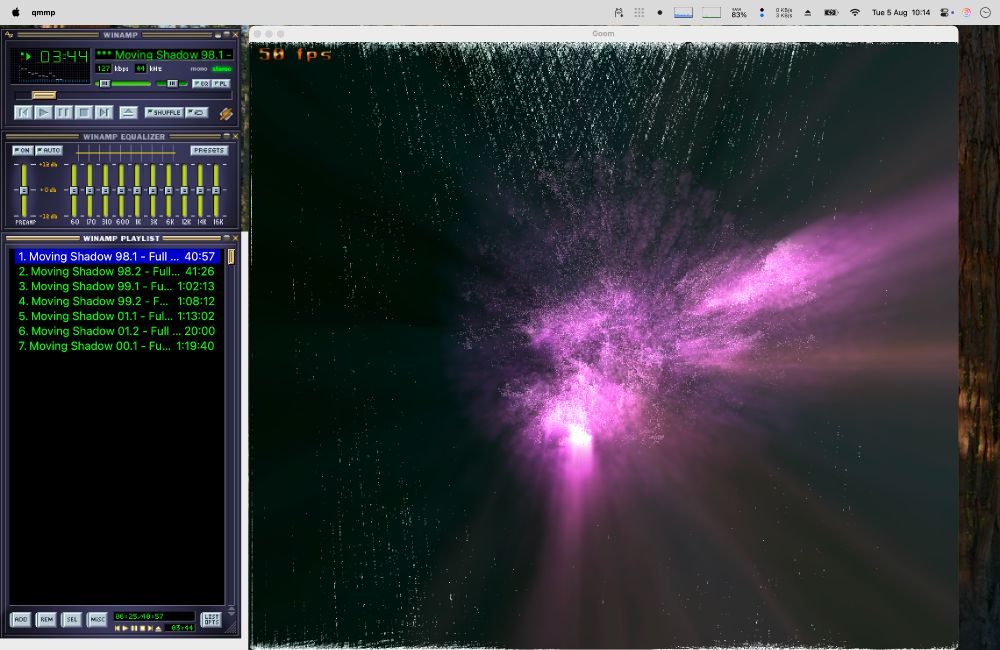Skip to the next track
This screenshot has height=650, width=1000.
coord(104,113)
